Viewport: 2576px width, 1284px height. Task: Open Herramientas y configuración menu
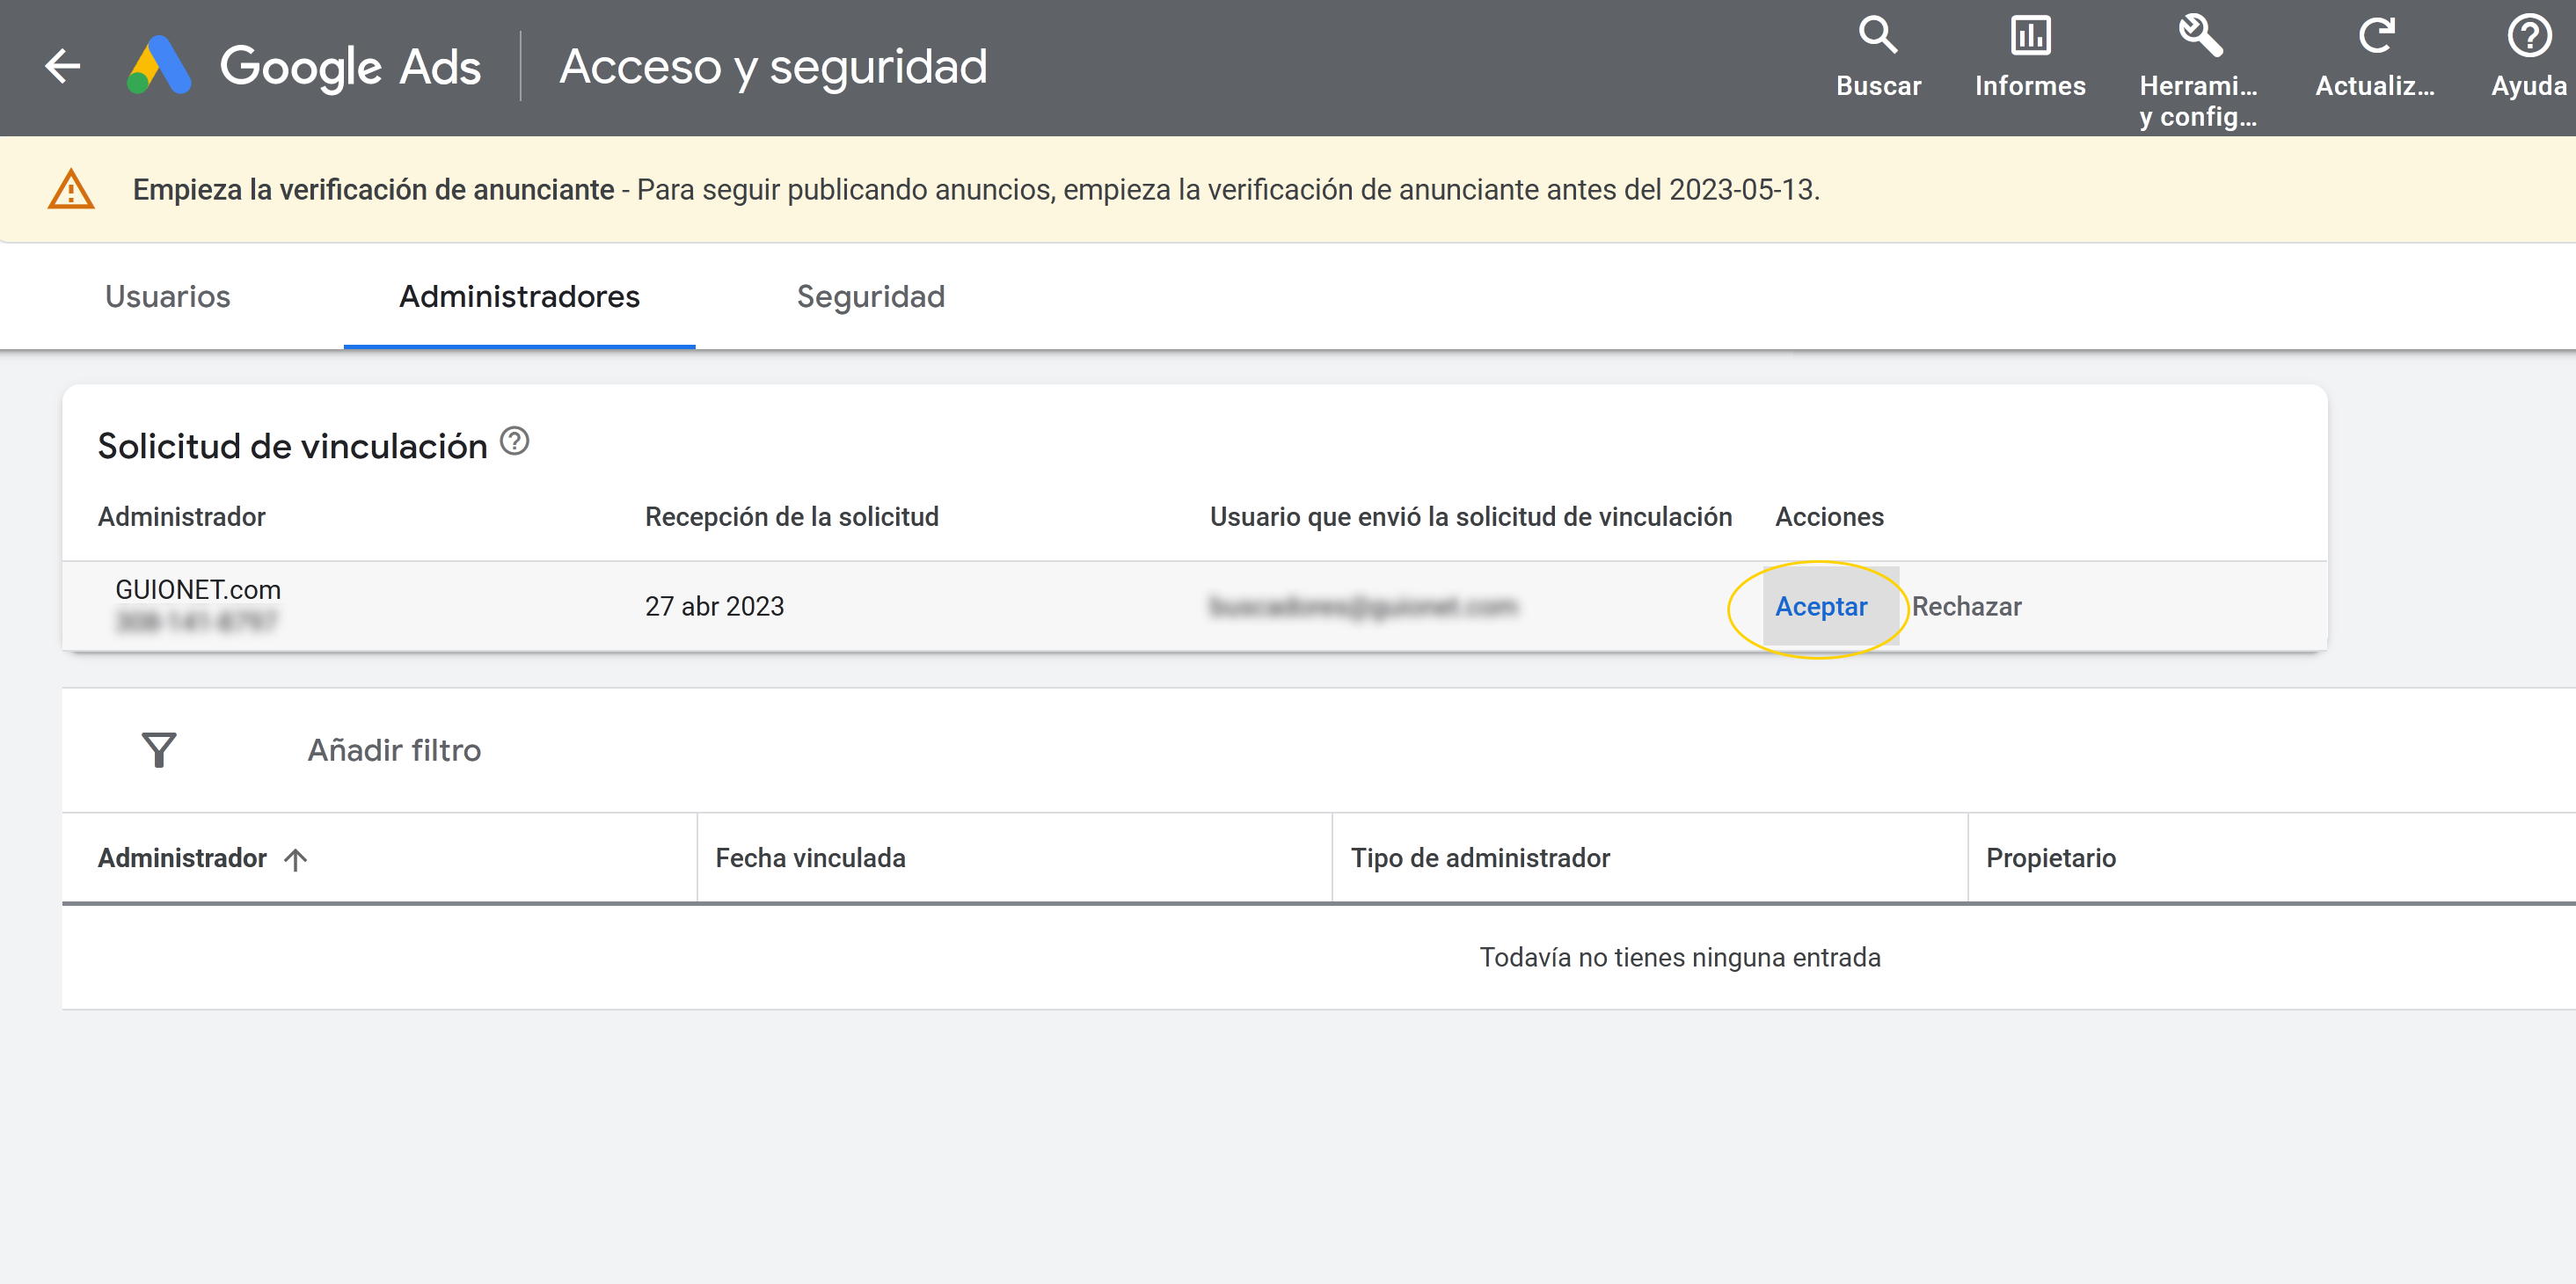pos(2198,72)
